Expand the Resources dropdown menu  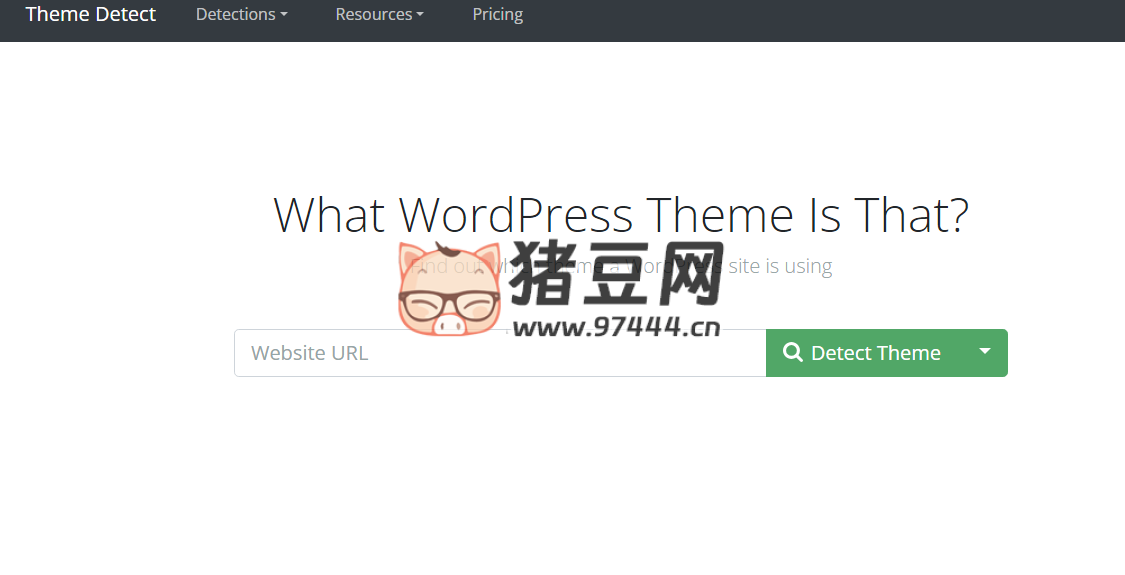click(380, 14)
